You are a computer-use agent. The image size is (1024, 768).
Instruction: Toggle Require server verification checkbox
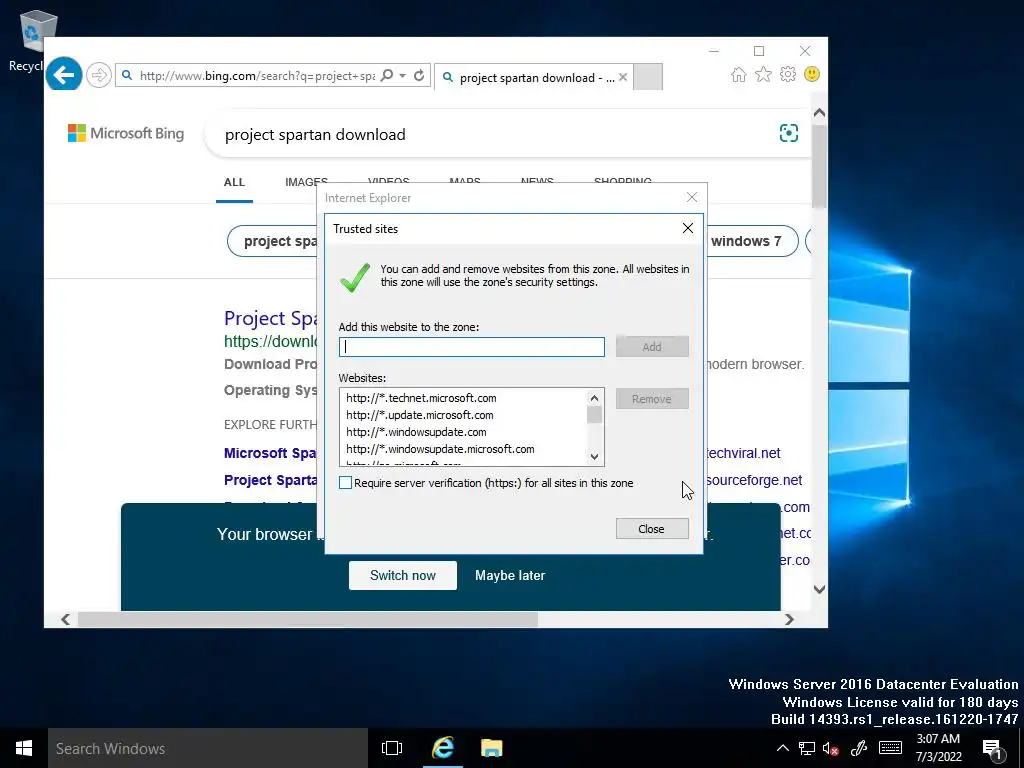tap(345, 483)
